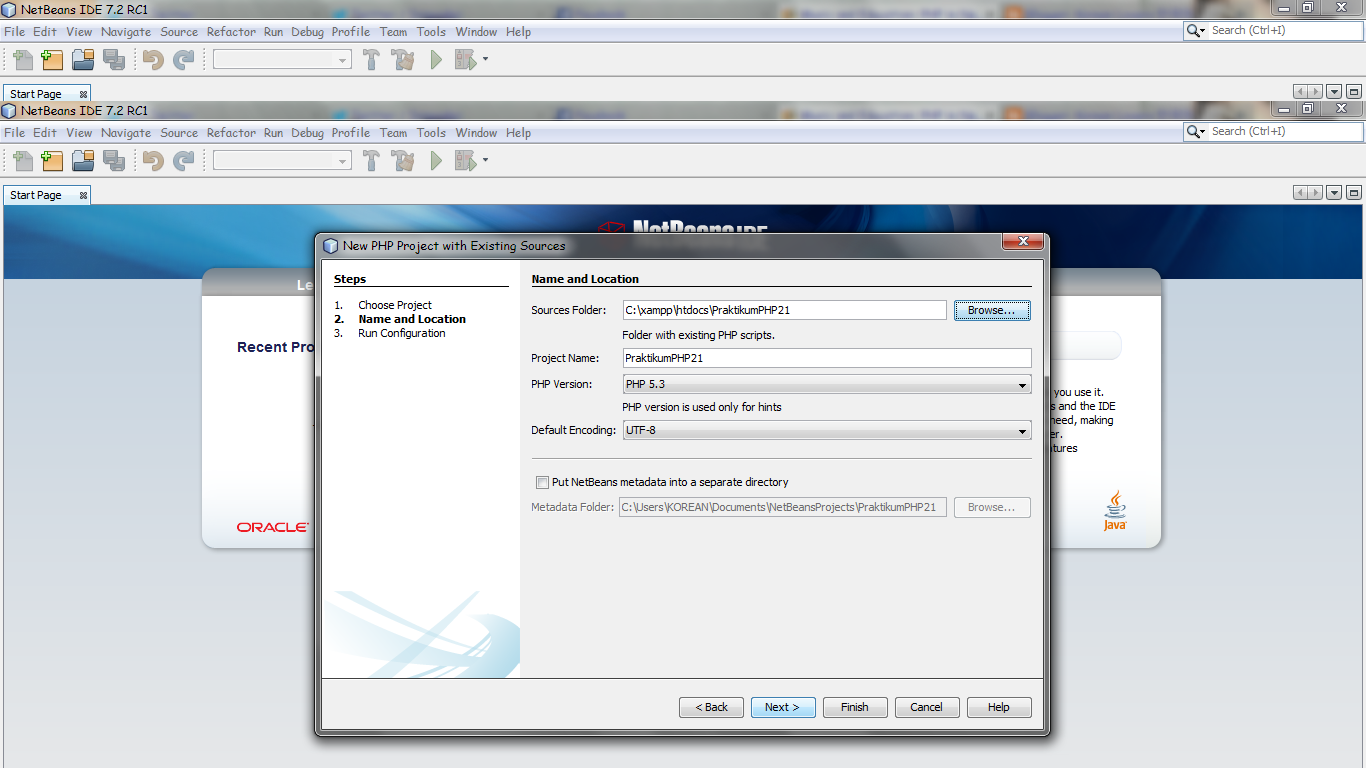Click the Back button in wizard

pyautogui.click(x=712, y=707)
